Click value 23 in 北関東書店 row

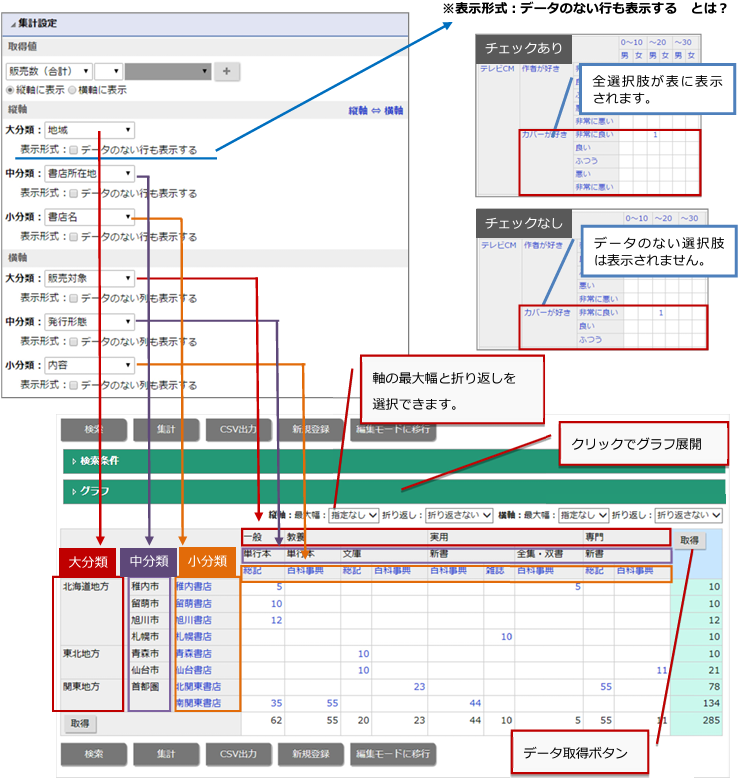coord(419,687)
